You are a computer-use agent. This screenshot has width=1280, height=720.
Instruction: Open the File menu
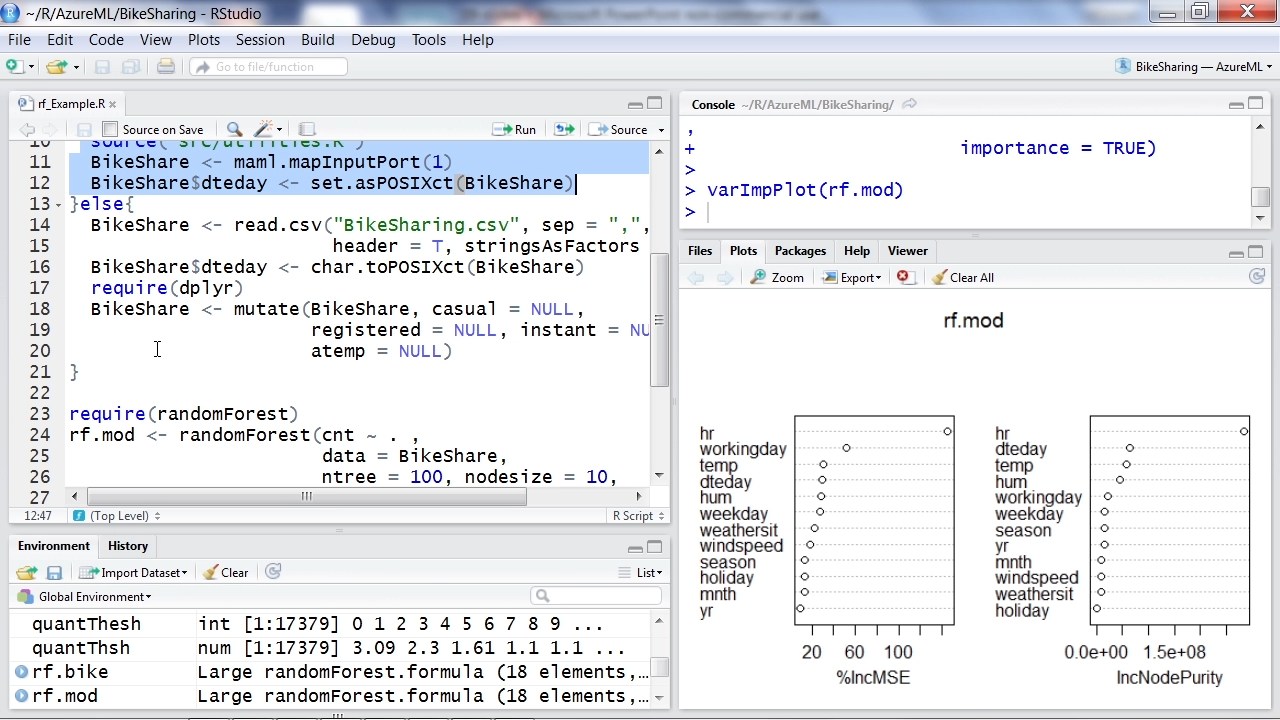point(19,40)
